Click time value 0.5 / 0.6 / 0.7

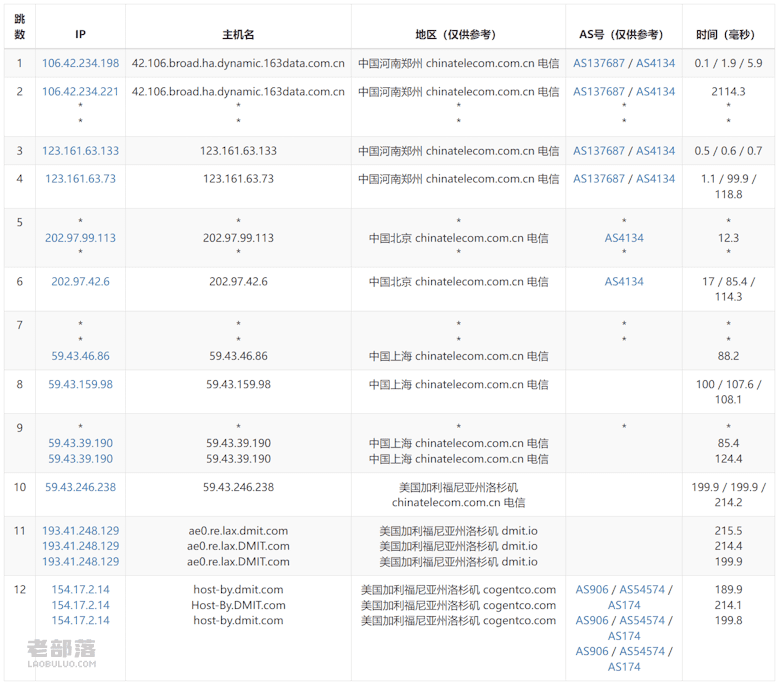coord(728,151)
